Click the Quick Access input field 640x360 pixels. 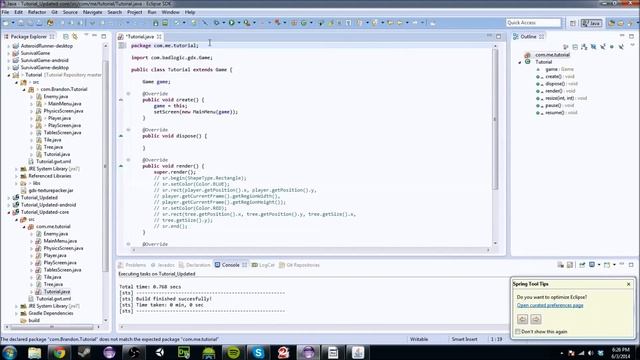click(x=533, y=23)
